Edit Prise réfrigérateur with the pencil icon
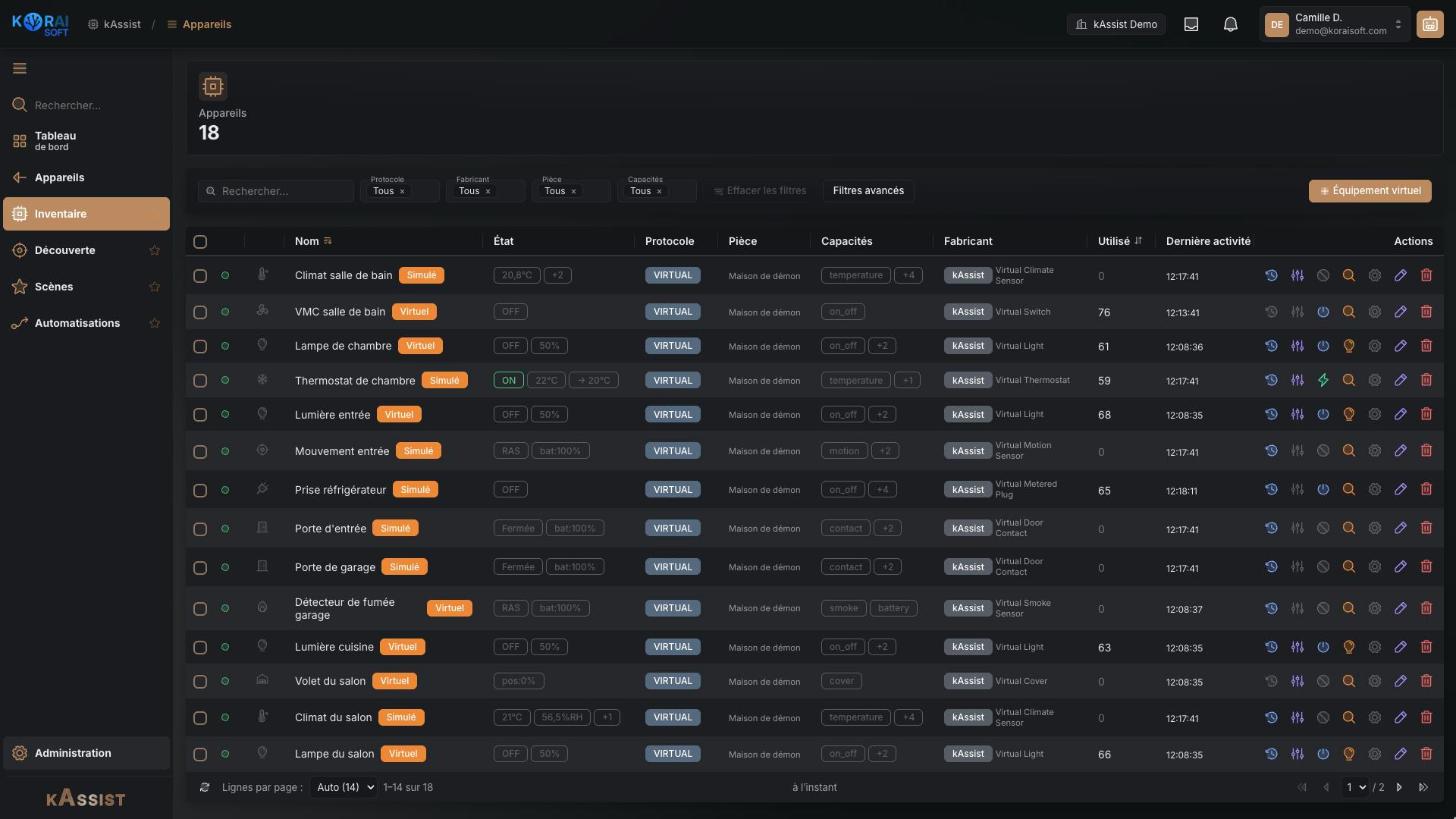 [x=1400, y=490]
